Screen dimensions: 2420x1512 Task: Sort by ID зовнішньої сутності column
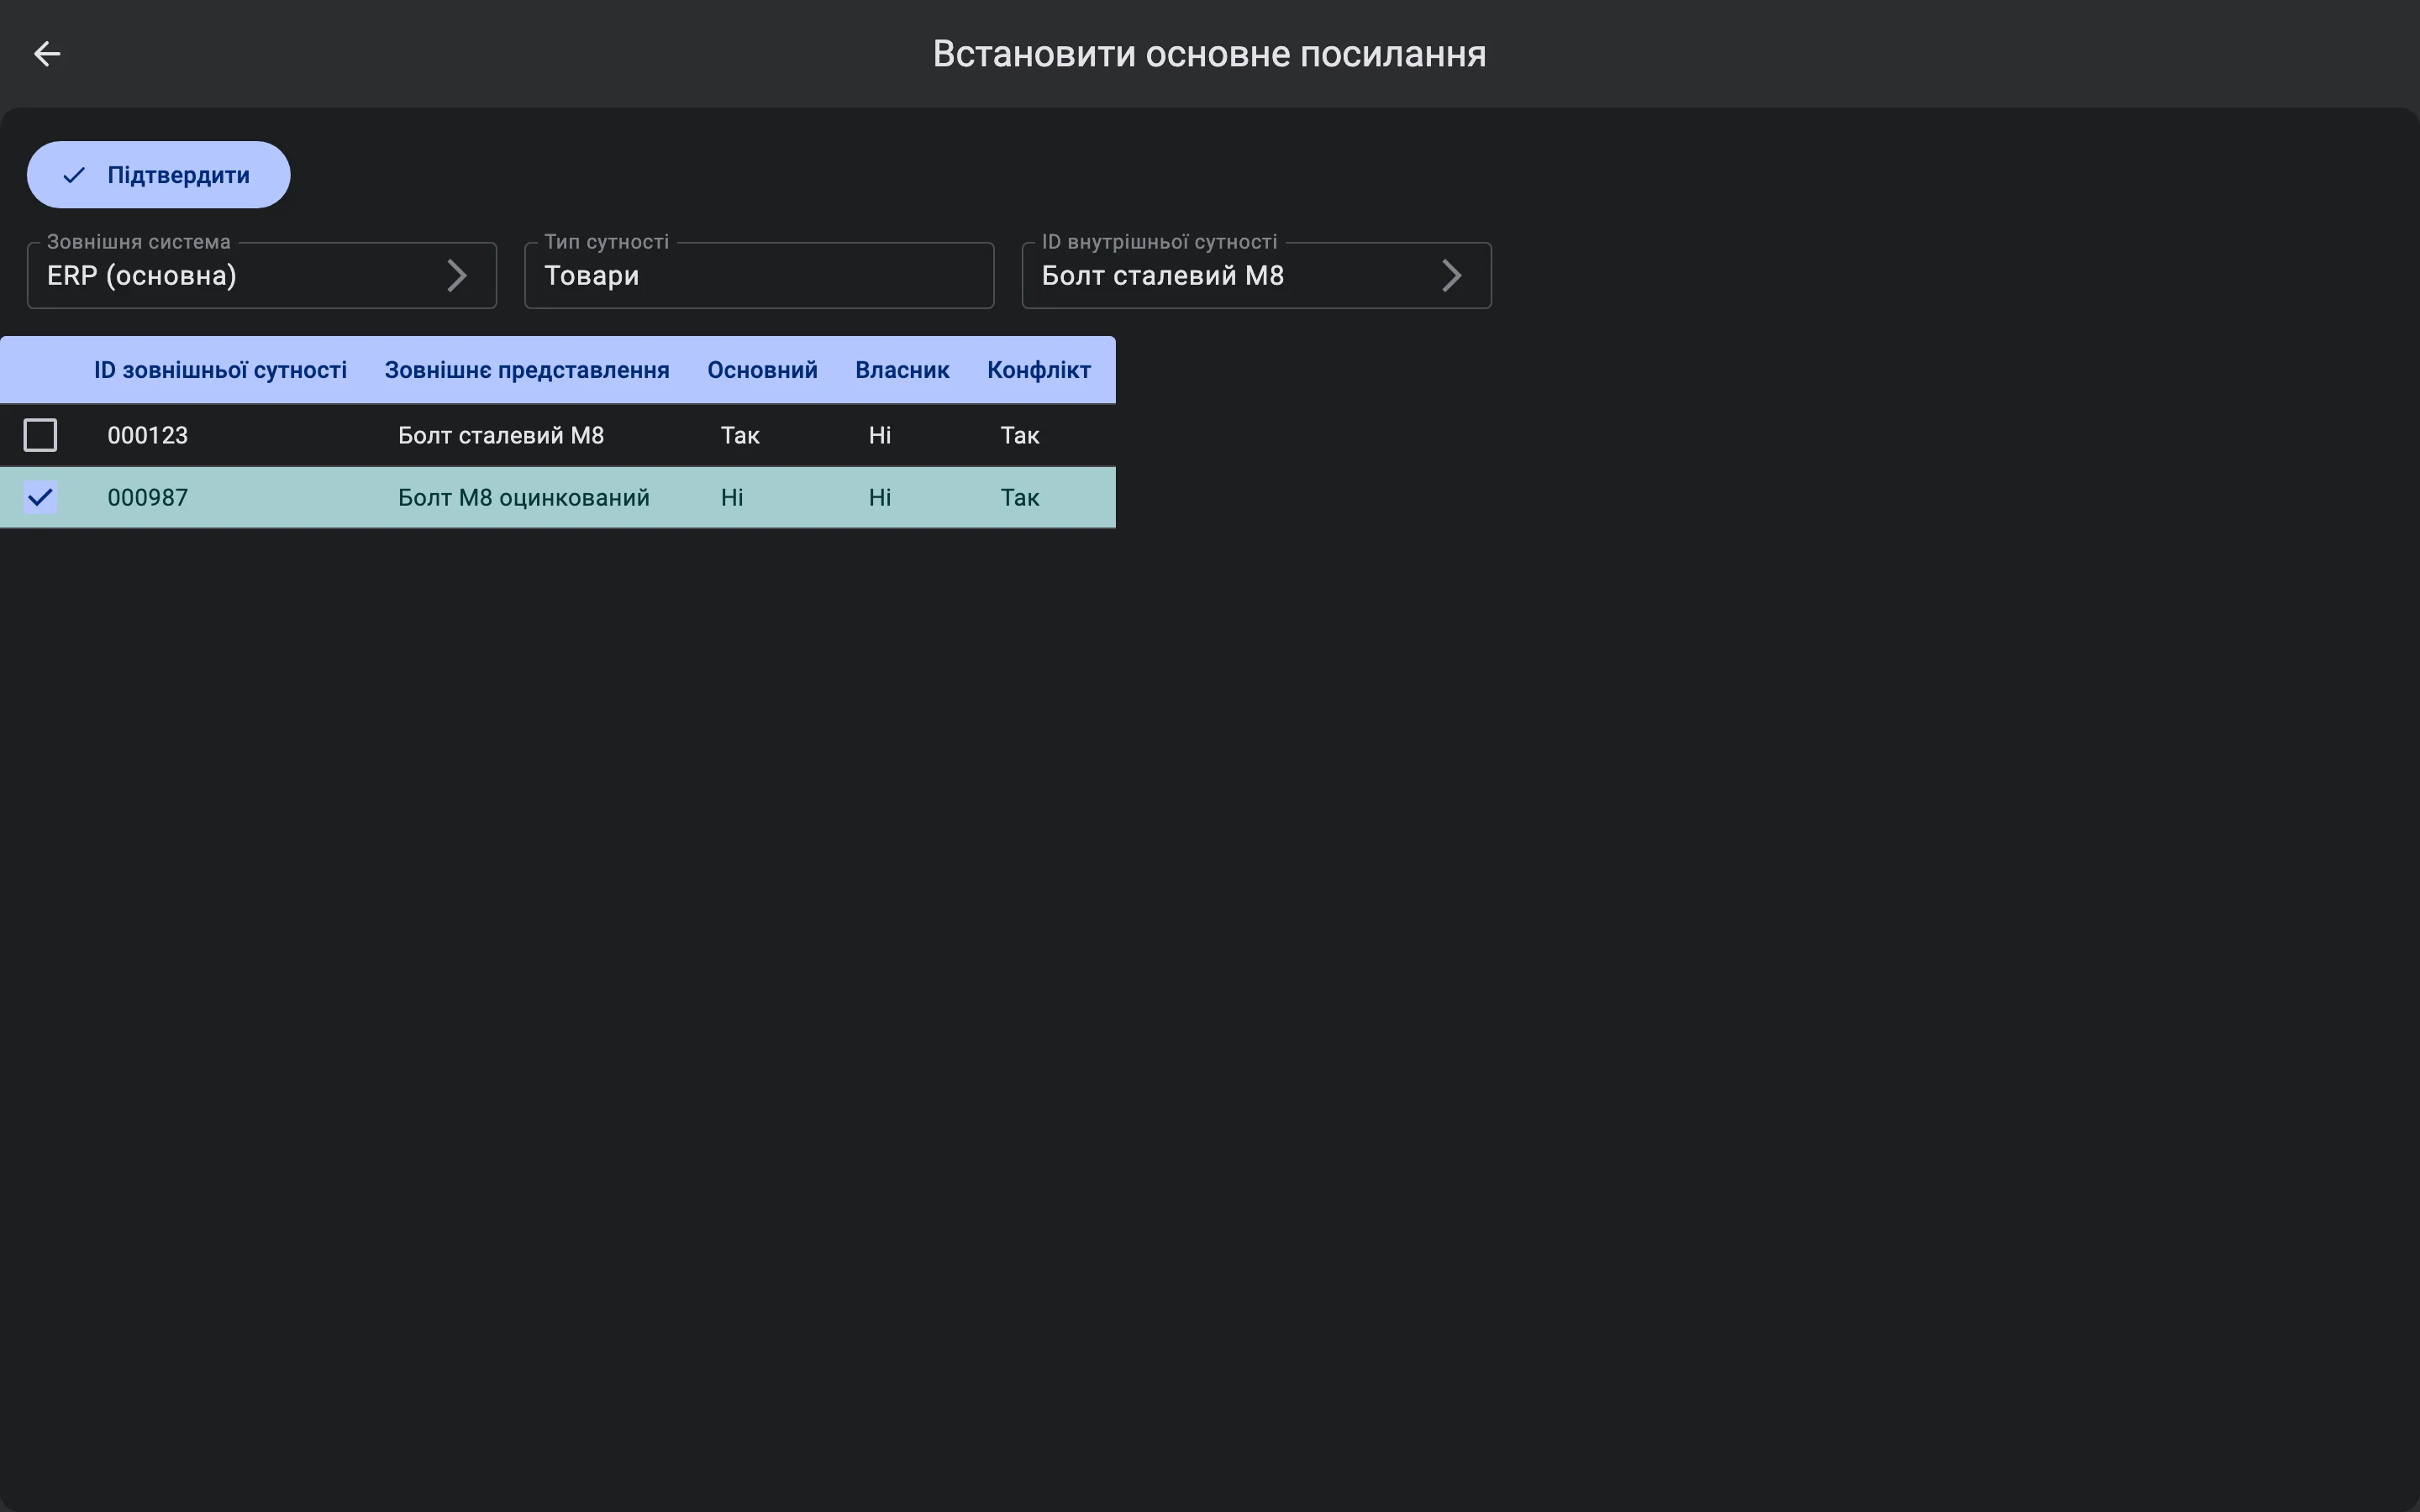[x=220, y=370]
